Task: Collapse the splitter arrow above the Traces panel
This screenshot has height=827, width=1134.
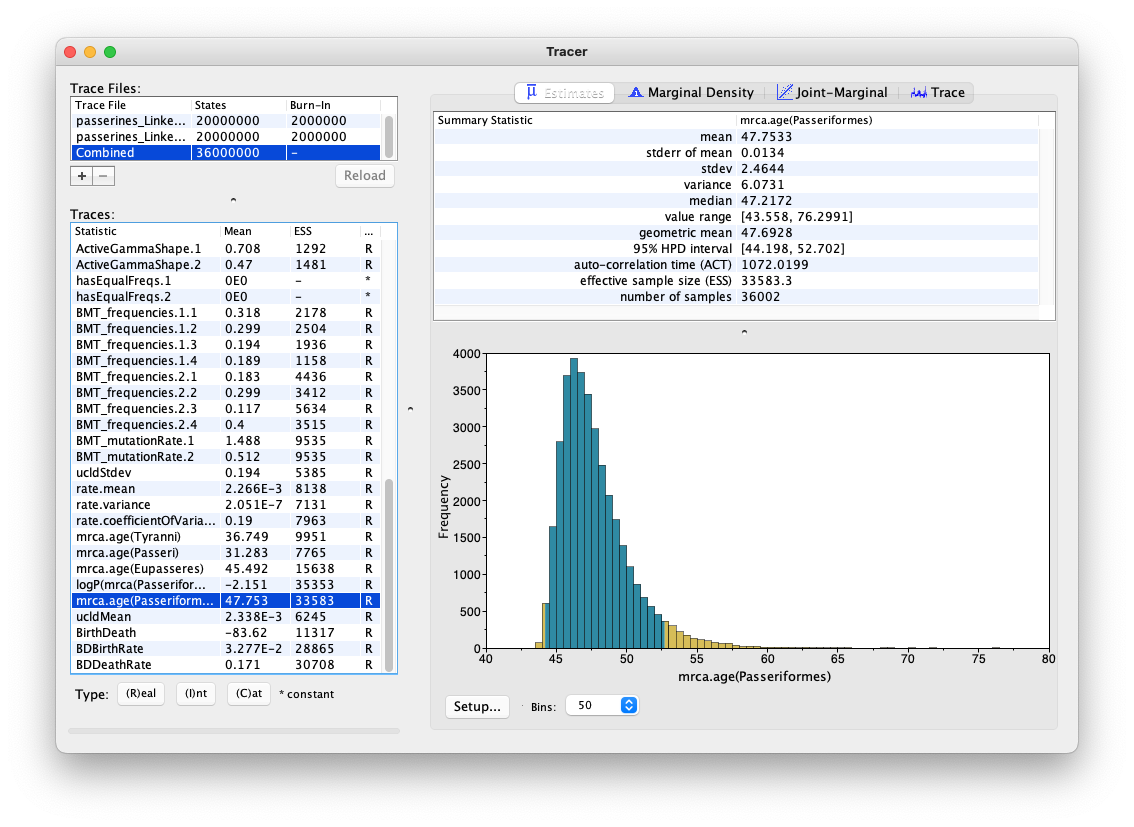Action: tap(233, 200)
